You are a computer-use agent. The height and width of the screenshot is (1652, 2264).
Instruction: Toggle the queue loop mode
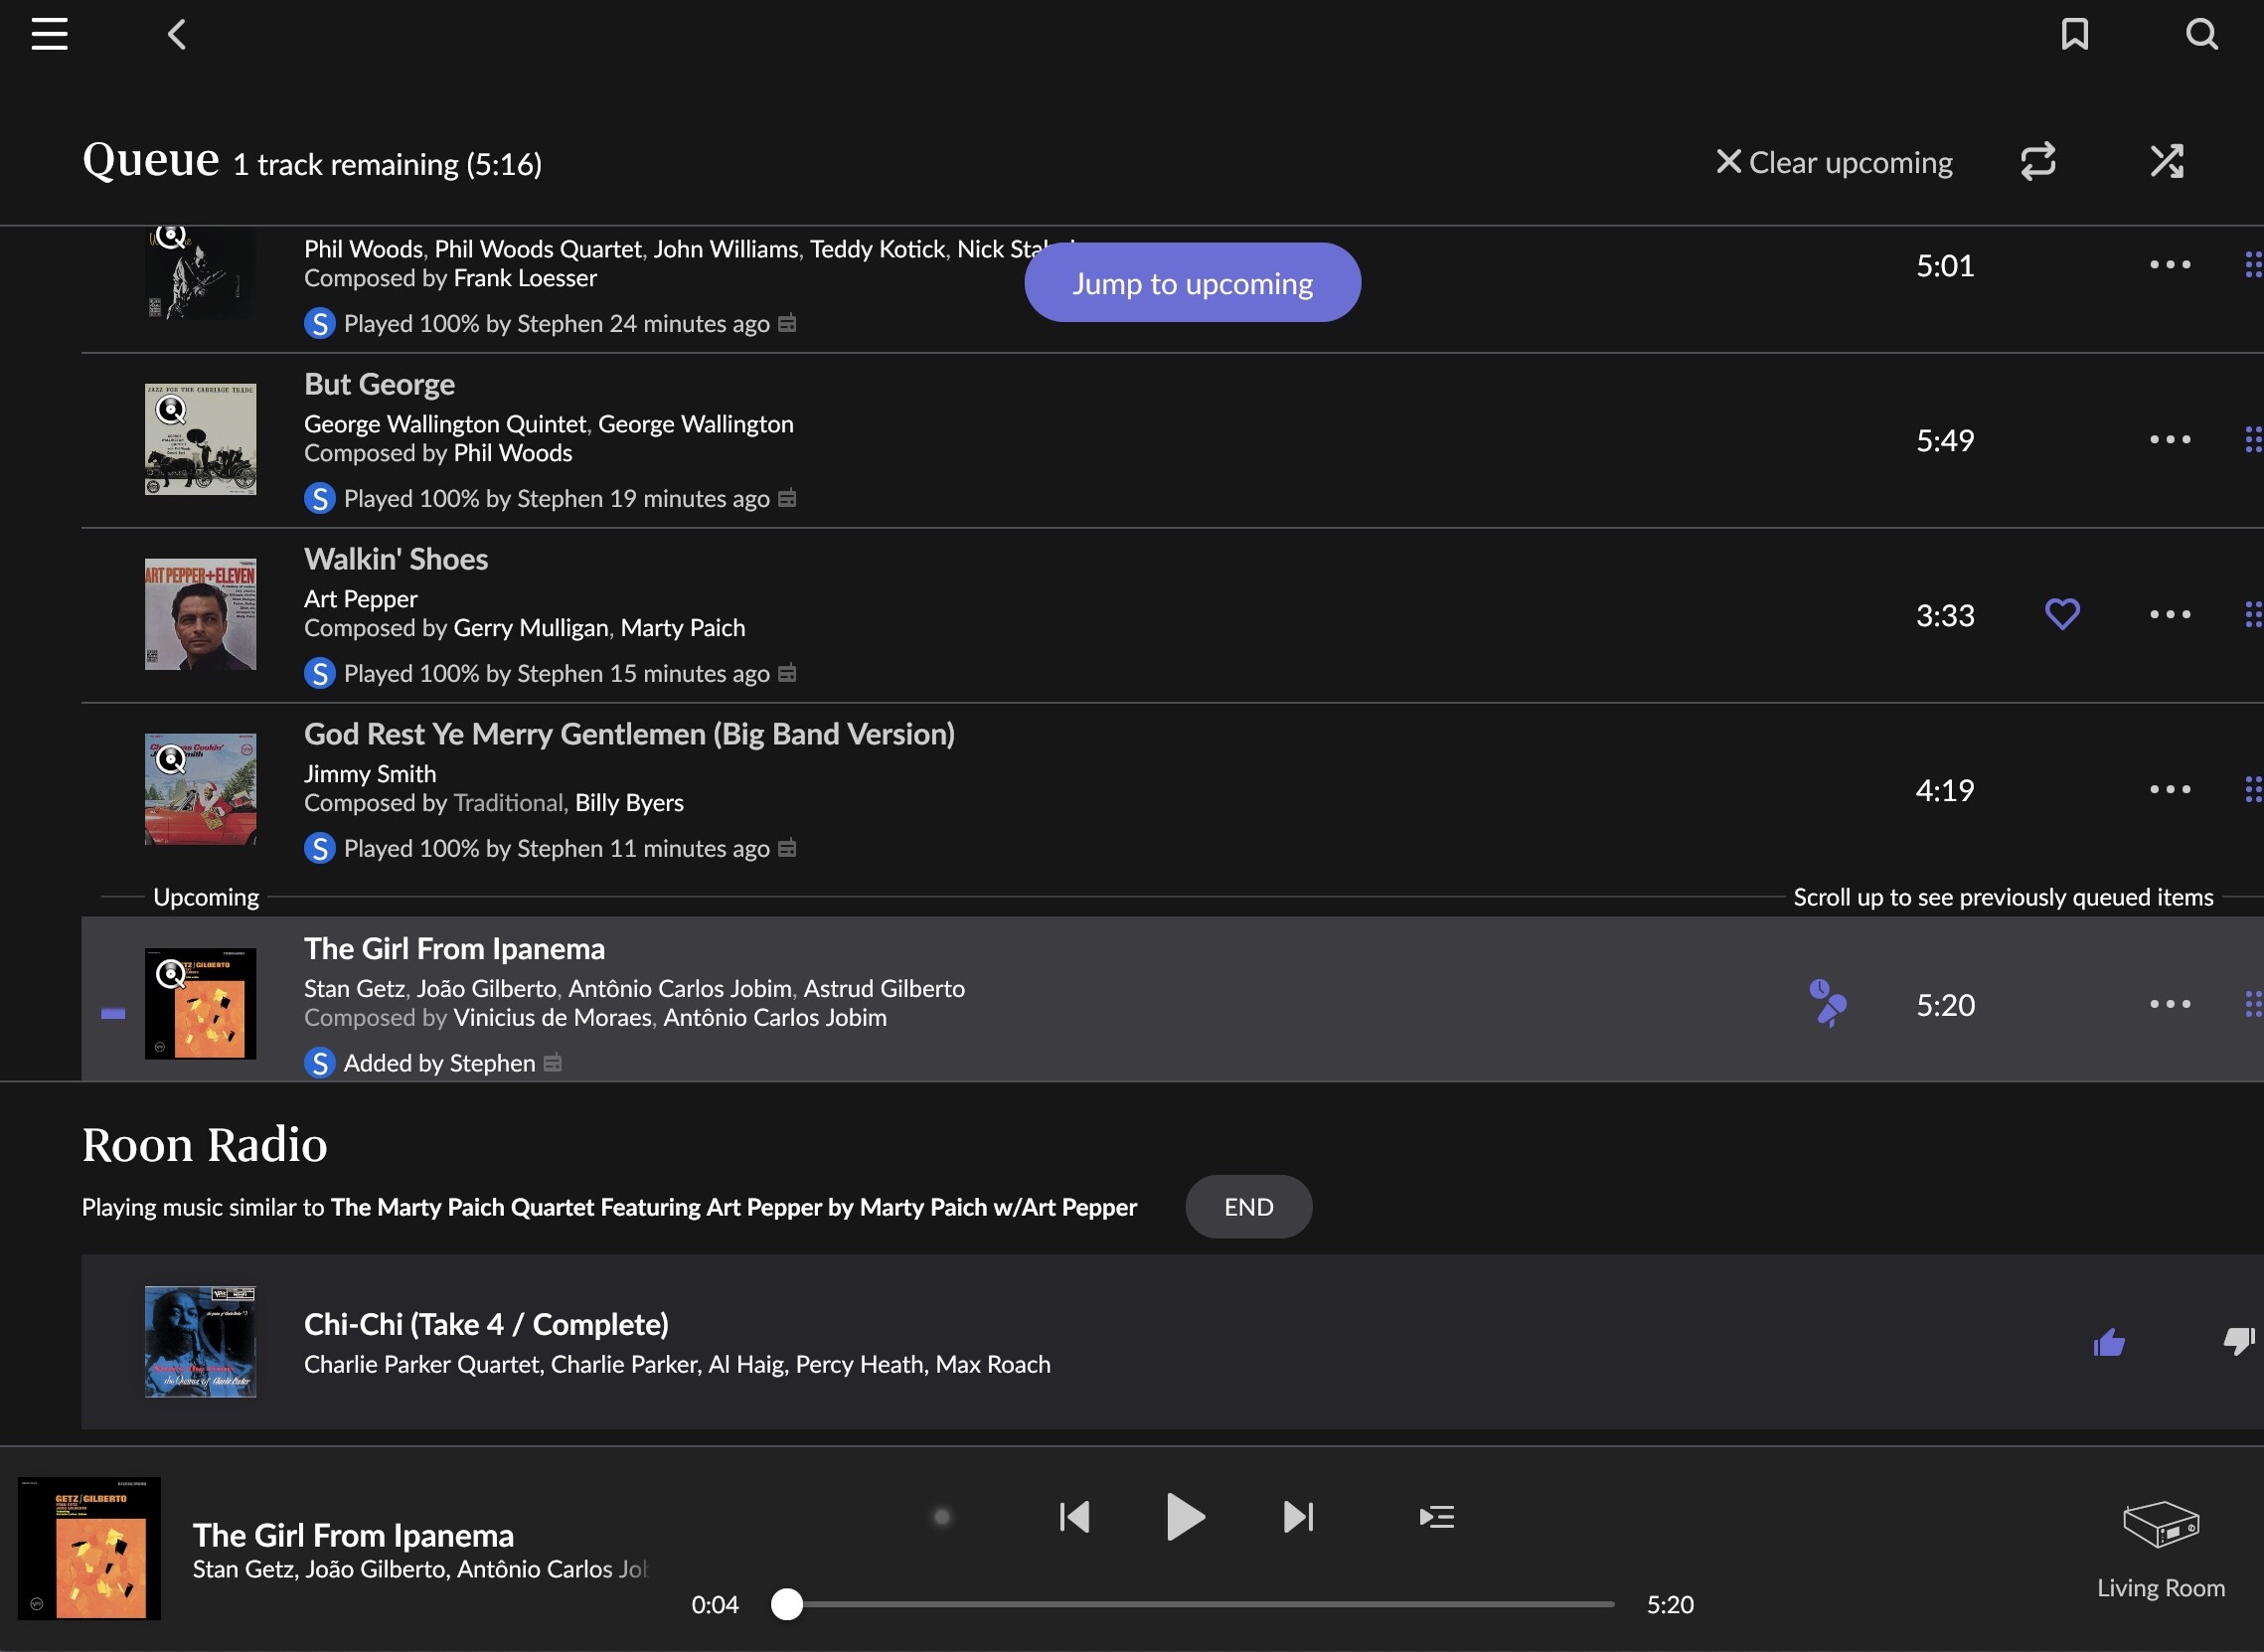click(x=2037, y=161)
